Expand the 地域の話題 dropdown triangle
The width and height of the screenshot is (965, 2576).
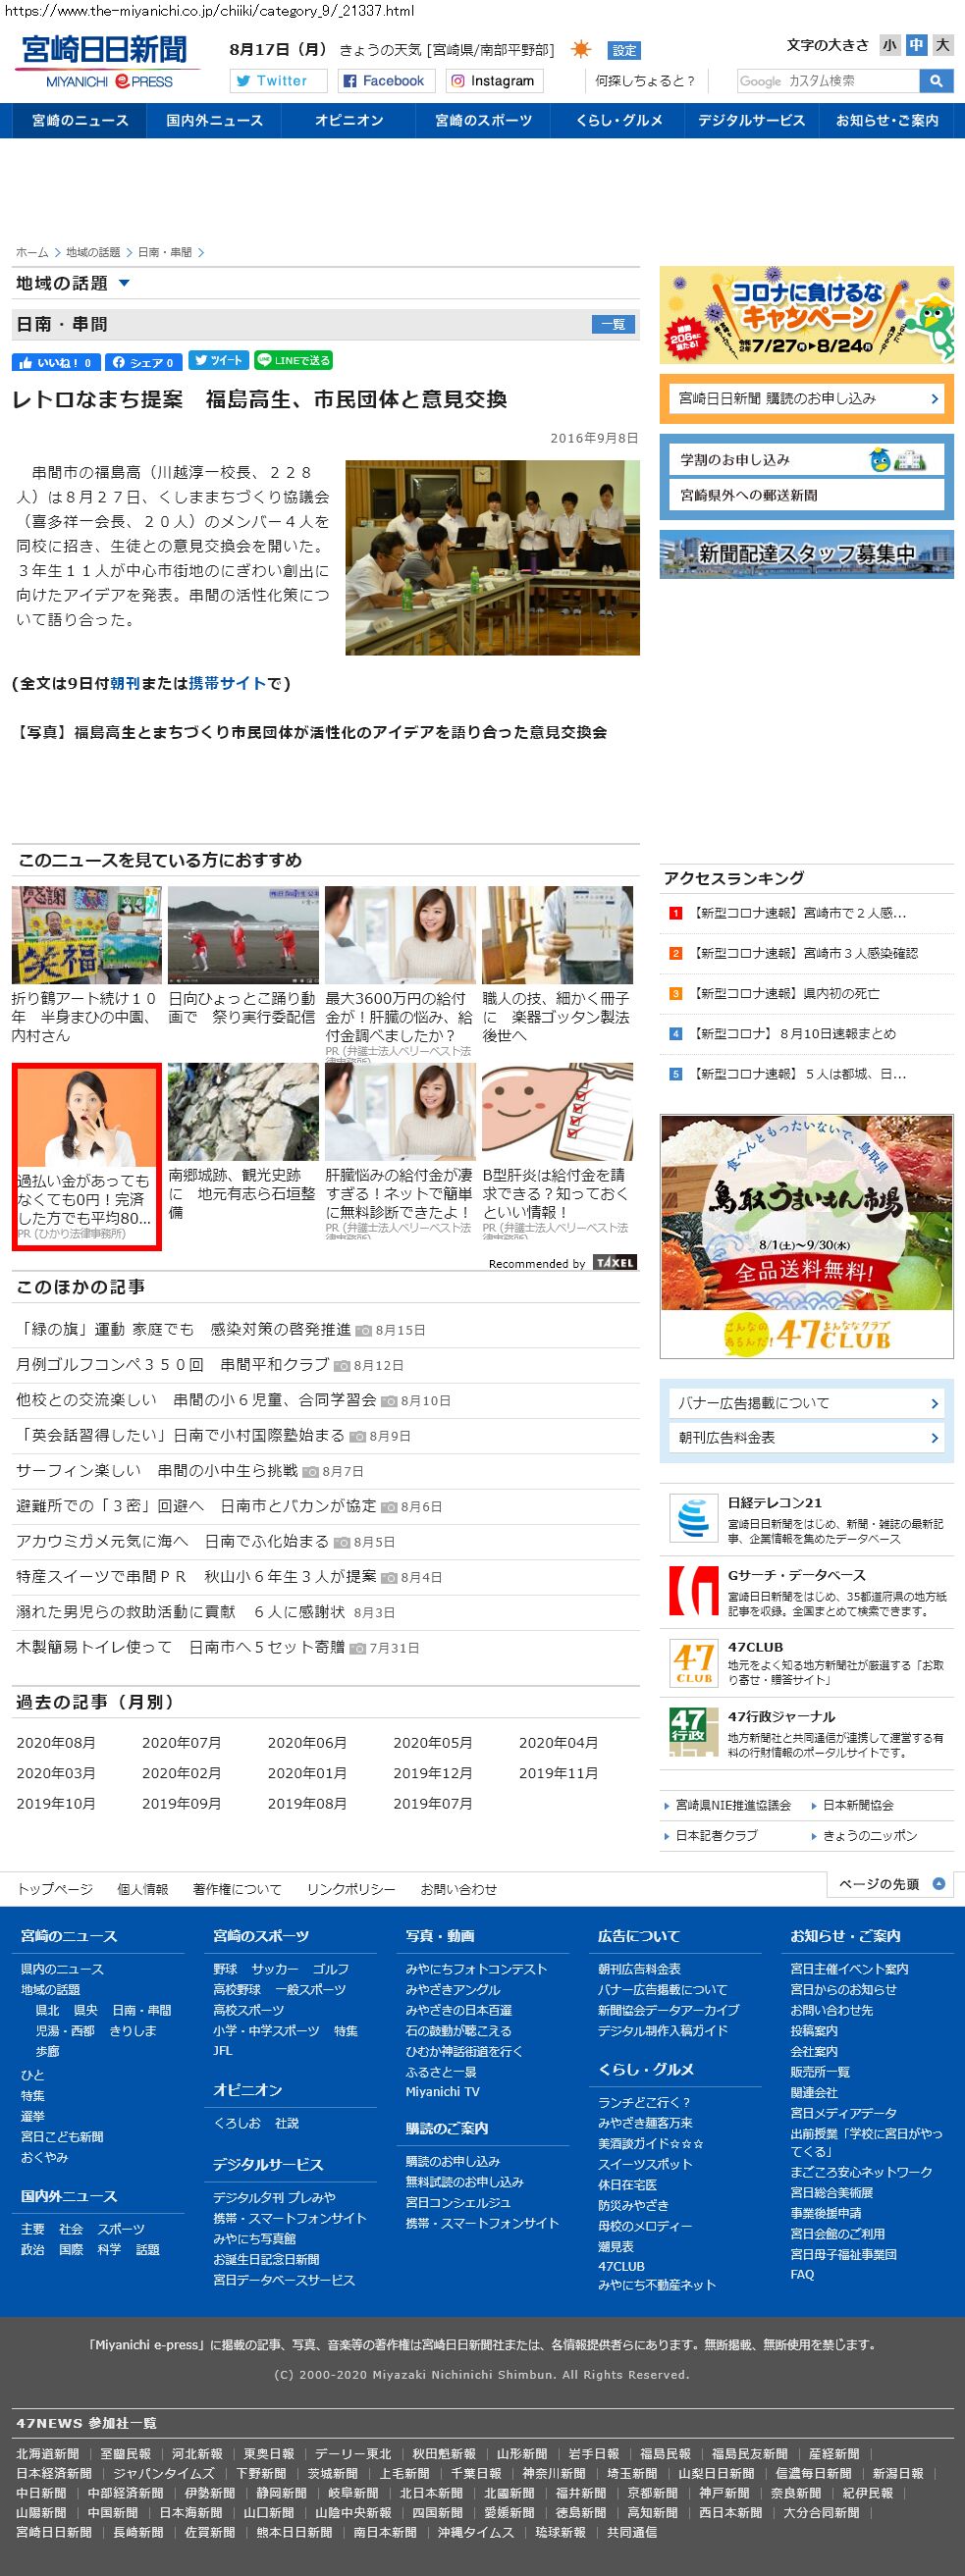[124, 284]
